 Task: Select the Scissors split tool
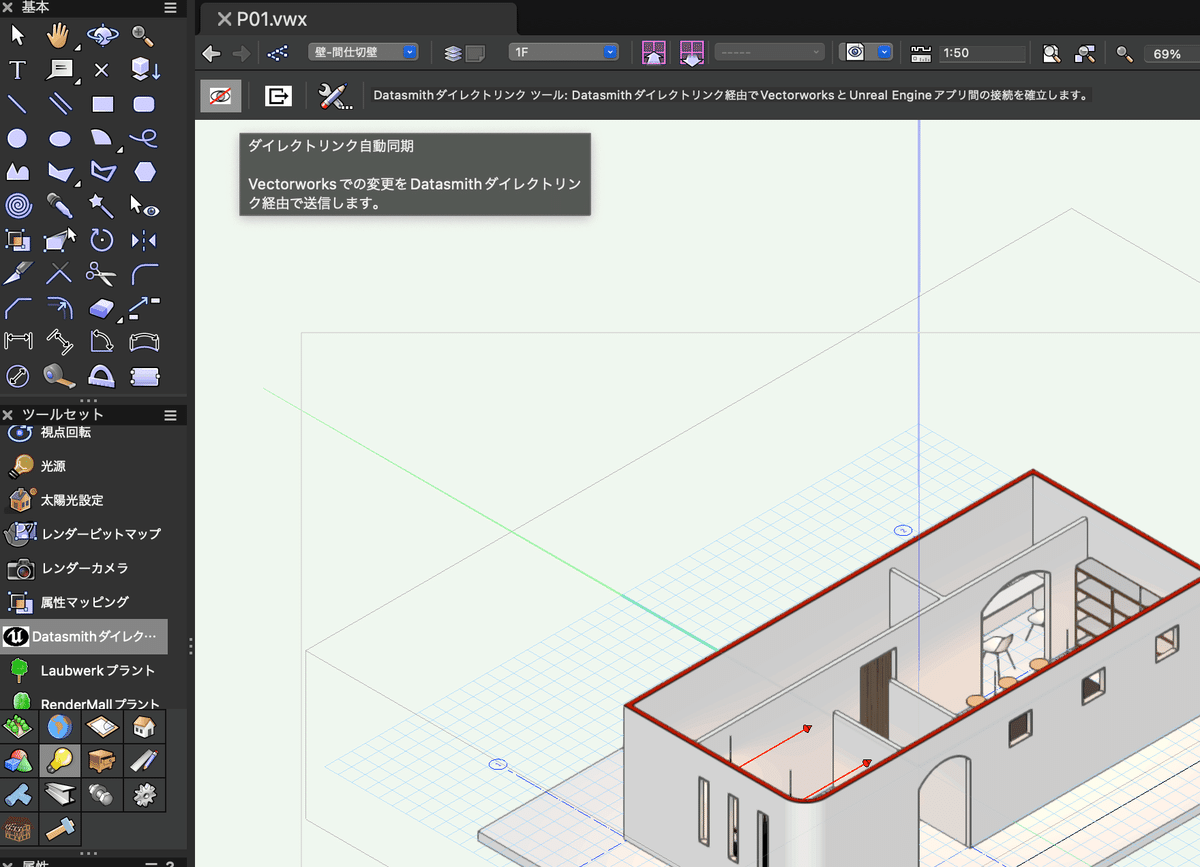(101, 273)
